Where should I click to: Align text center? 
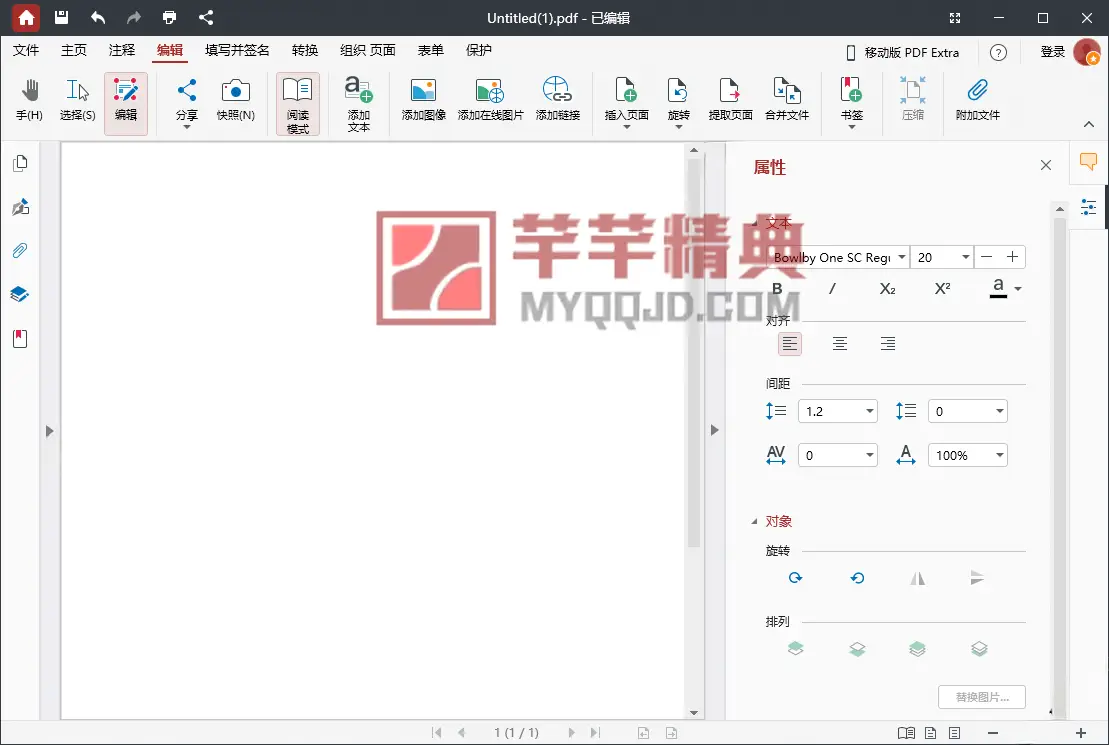point(840,344)
